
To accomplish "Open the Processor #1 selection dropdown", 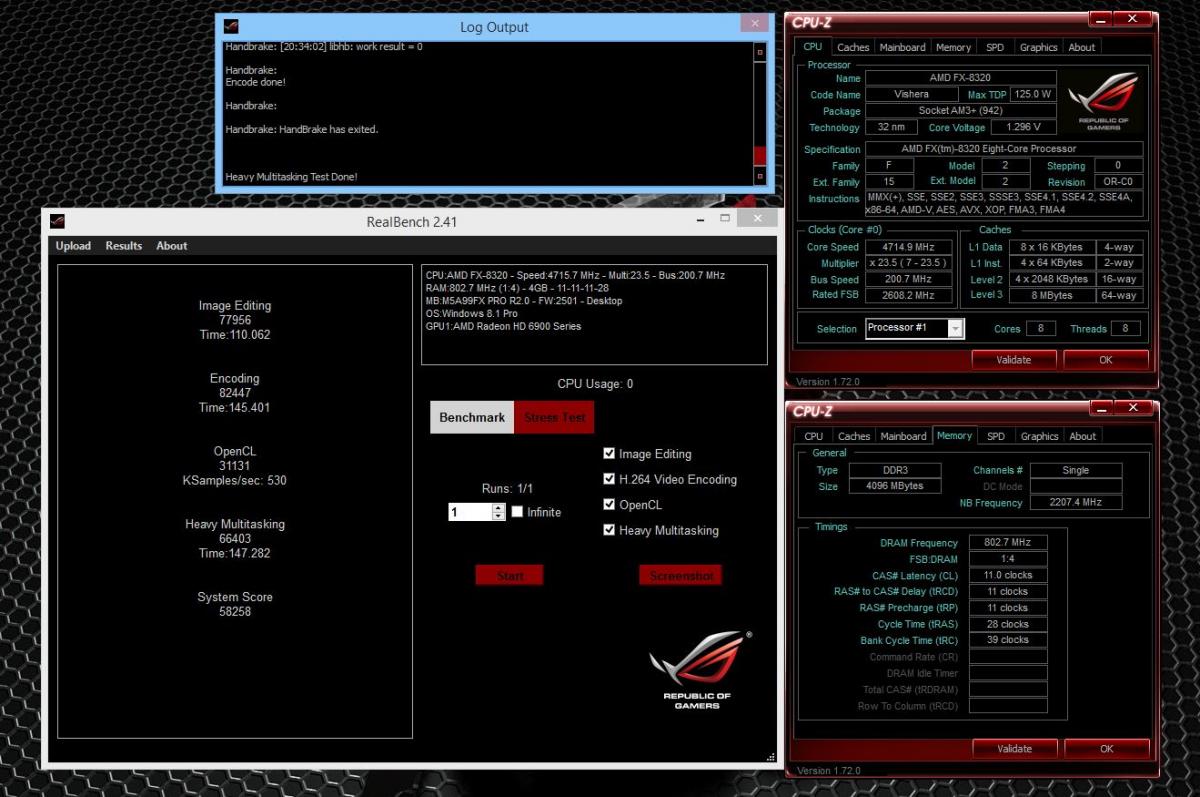I will coord(956,328).
